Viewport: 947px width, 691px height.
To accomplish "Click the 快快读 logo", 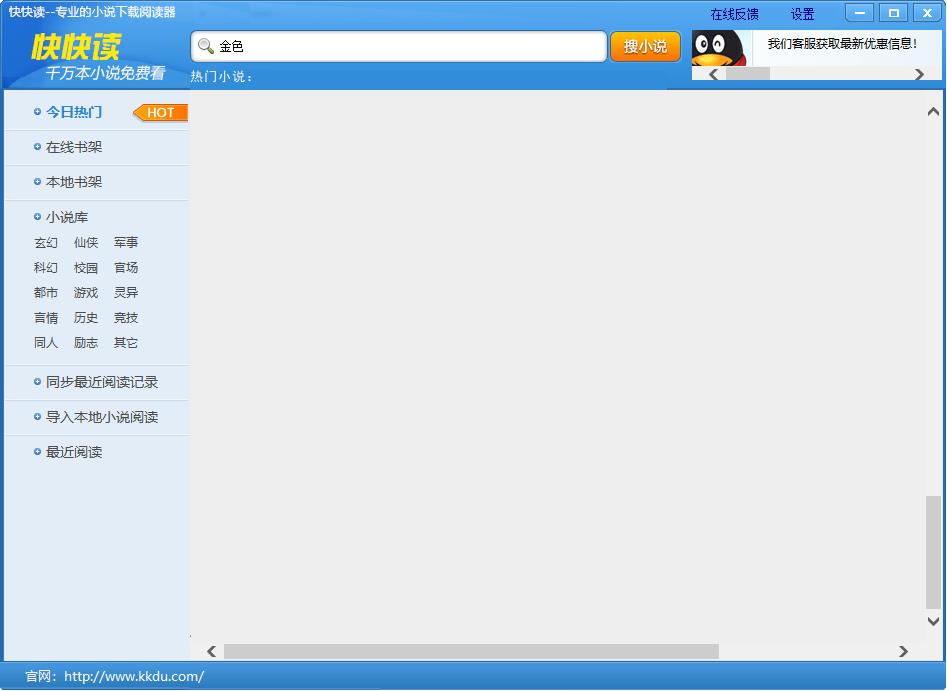I will click(76, 47).
